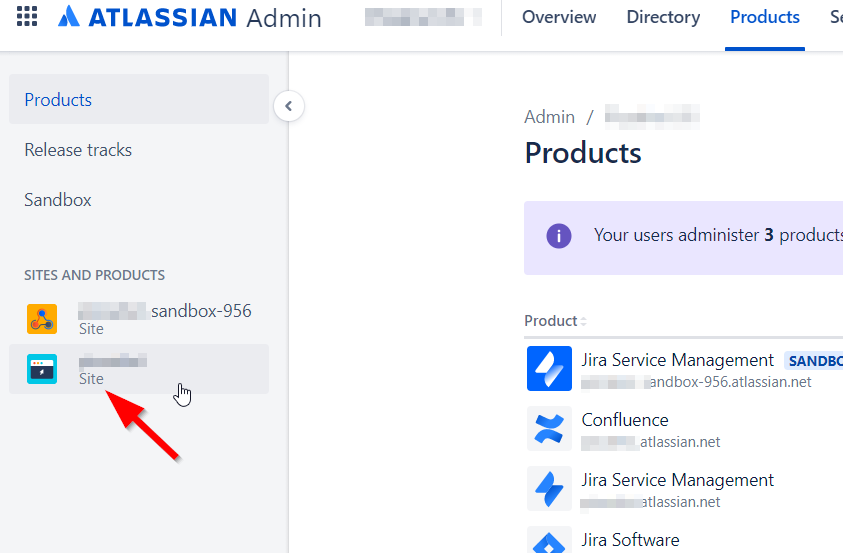The width and height of the screenshot is (843, 553).
Task: Open the Confluence product link
Action: click(x=625, y=420)
